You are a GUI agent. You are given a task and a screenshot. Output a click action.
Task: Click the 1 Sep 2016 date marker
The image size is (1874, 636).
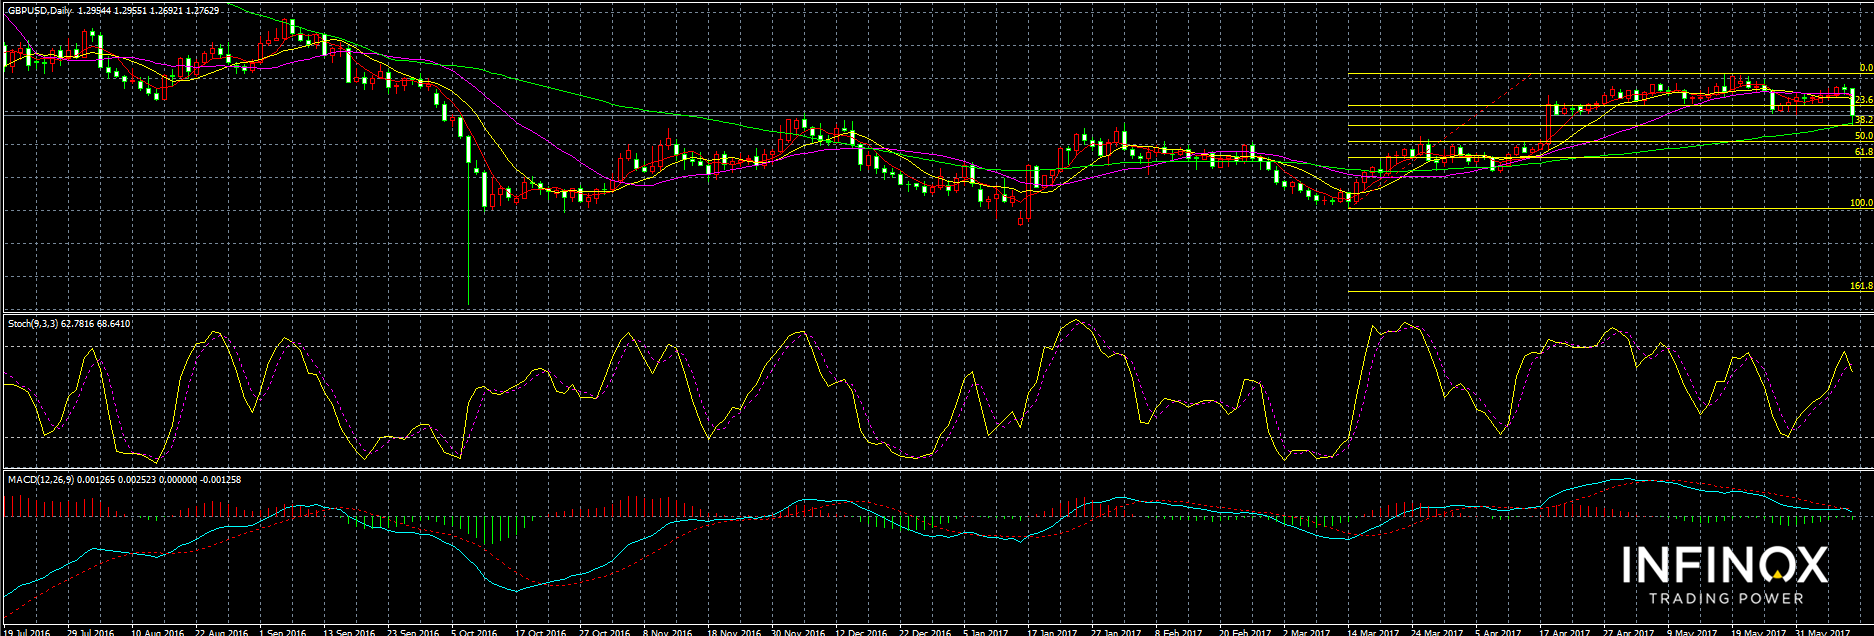tap(282, 632)
